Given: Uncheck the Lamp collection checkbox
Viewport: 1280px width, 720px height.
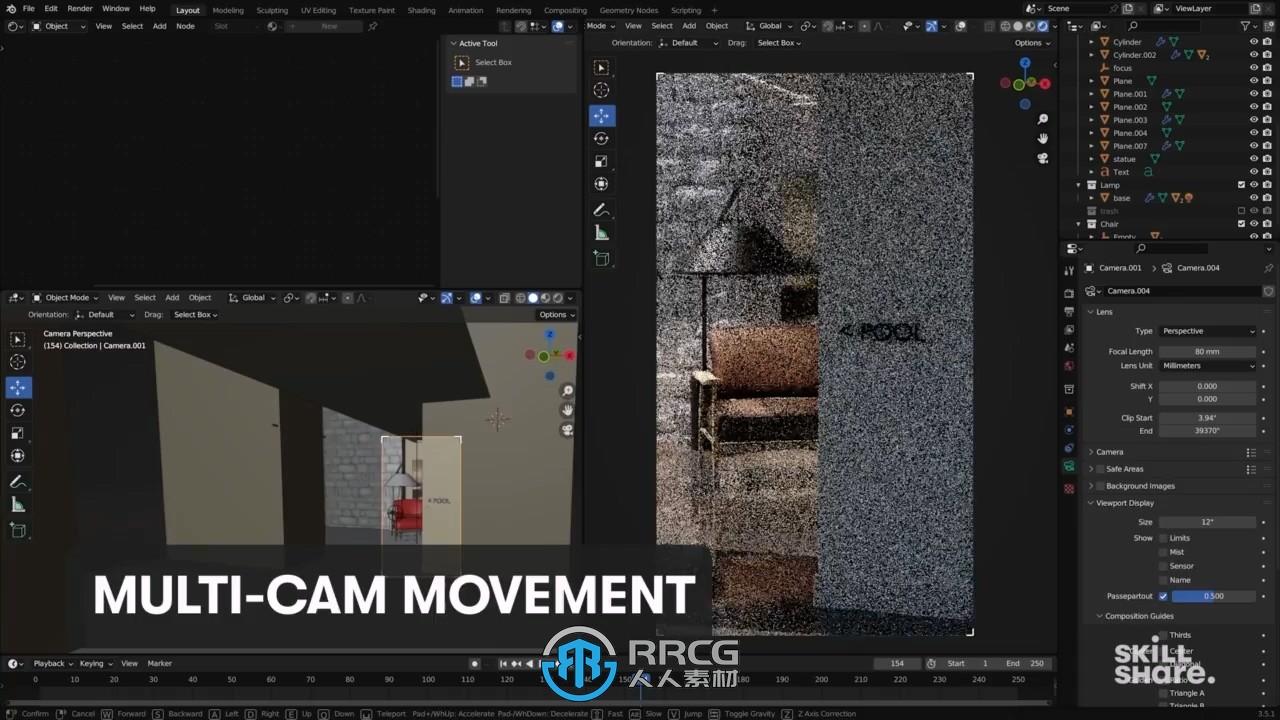Looking at the screenshot, I should point(1241,185).
